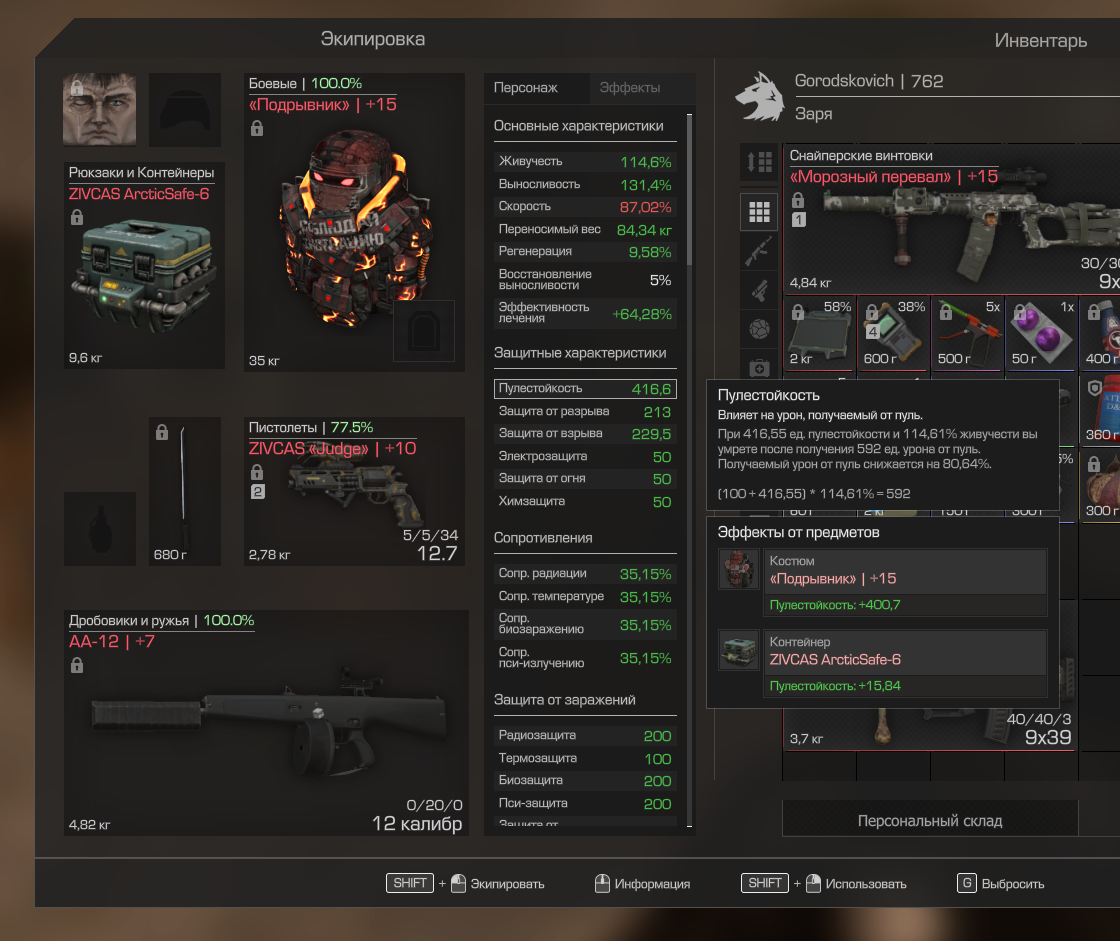This screenshot has width=1120, height=941.
Task: Open Персональный склад
Action: click(930, 820)
